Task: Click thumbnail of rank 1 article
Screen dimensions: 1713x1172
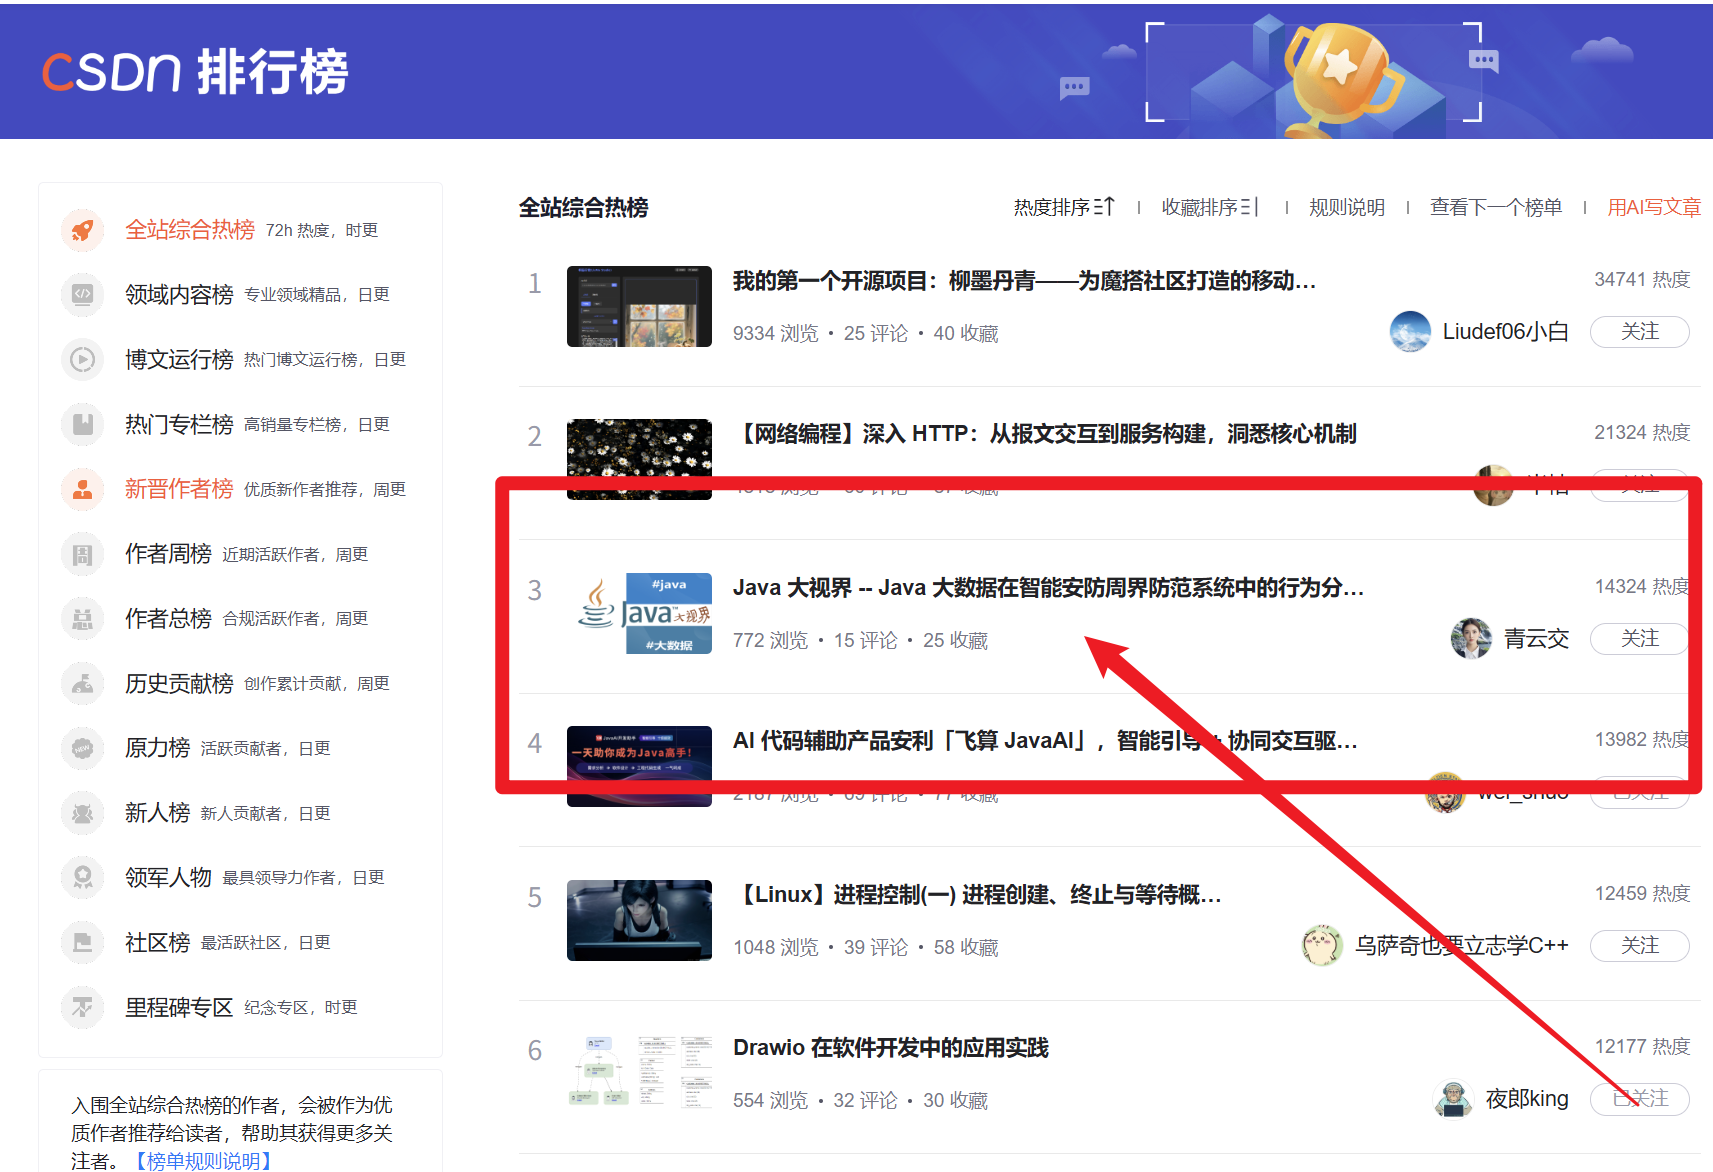Action: (639, 306)
